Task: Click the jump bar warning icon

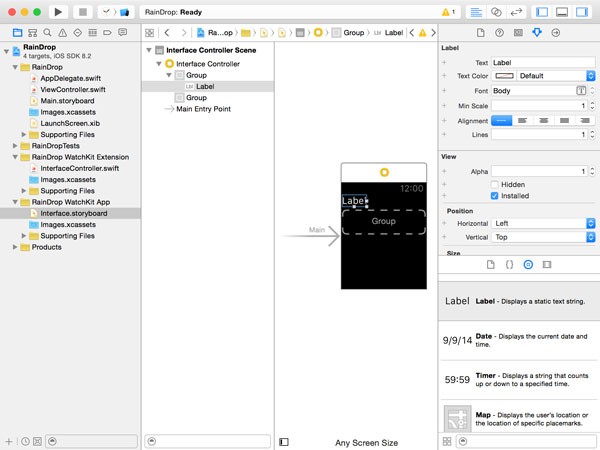Action: [x=422, y=33]
